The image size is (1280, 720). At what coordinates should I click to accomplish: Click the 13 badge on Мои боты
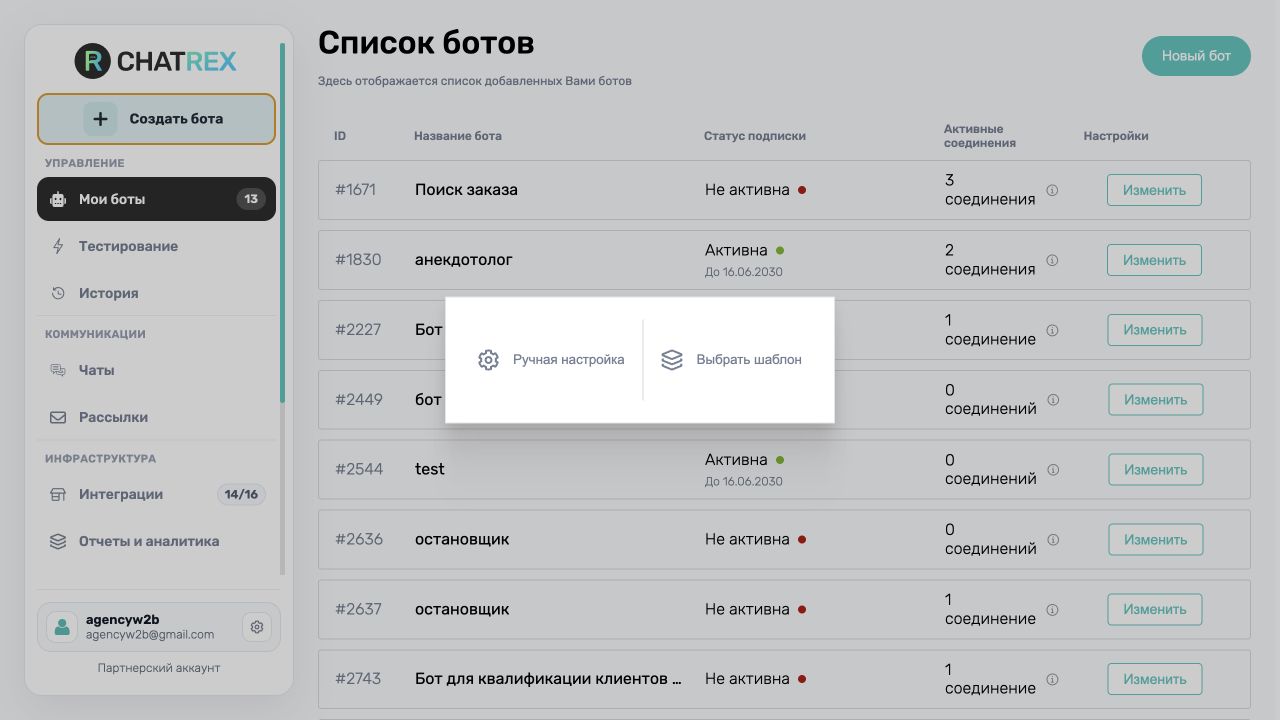[251, 199]
